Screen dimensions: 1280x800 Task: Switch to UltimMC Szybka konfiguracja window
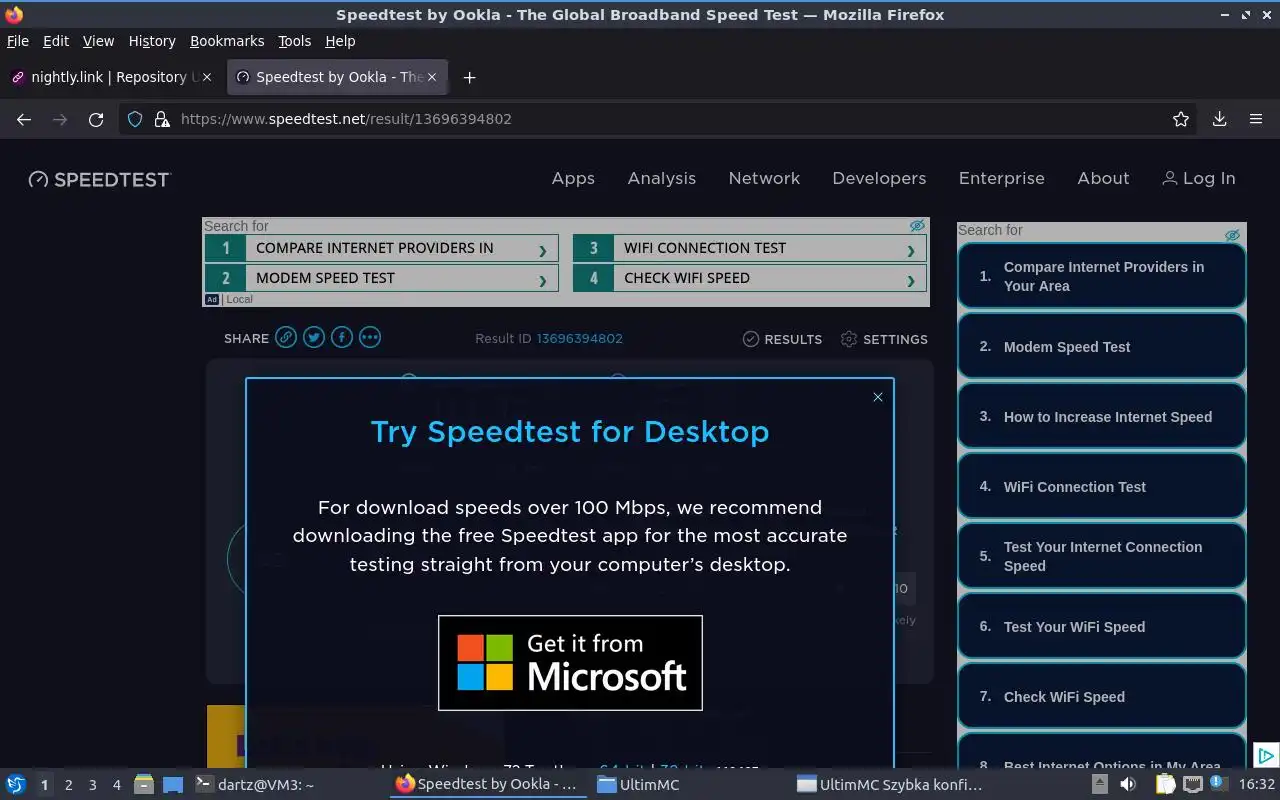(x=890, y=785)
